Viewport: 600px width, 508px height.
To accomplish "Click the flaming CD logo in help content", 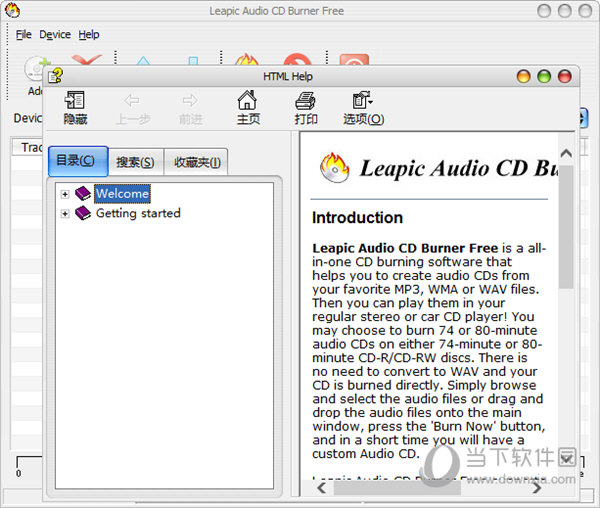I will tap(334, 168).
